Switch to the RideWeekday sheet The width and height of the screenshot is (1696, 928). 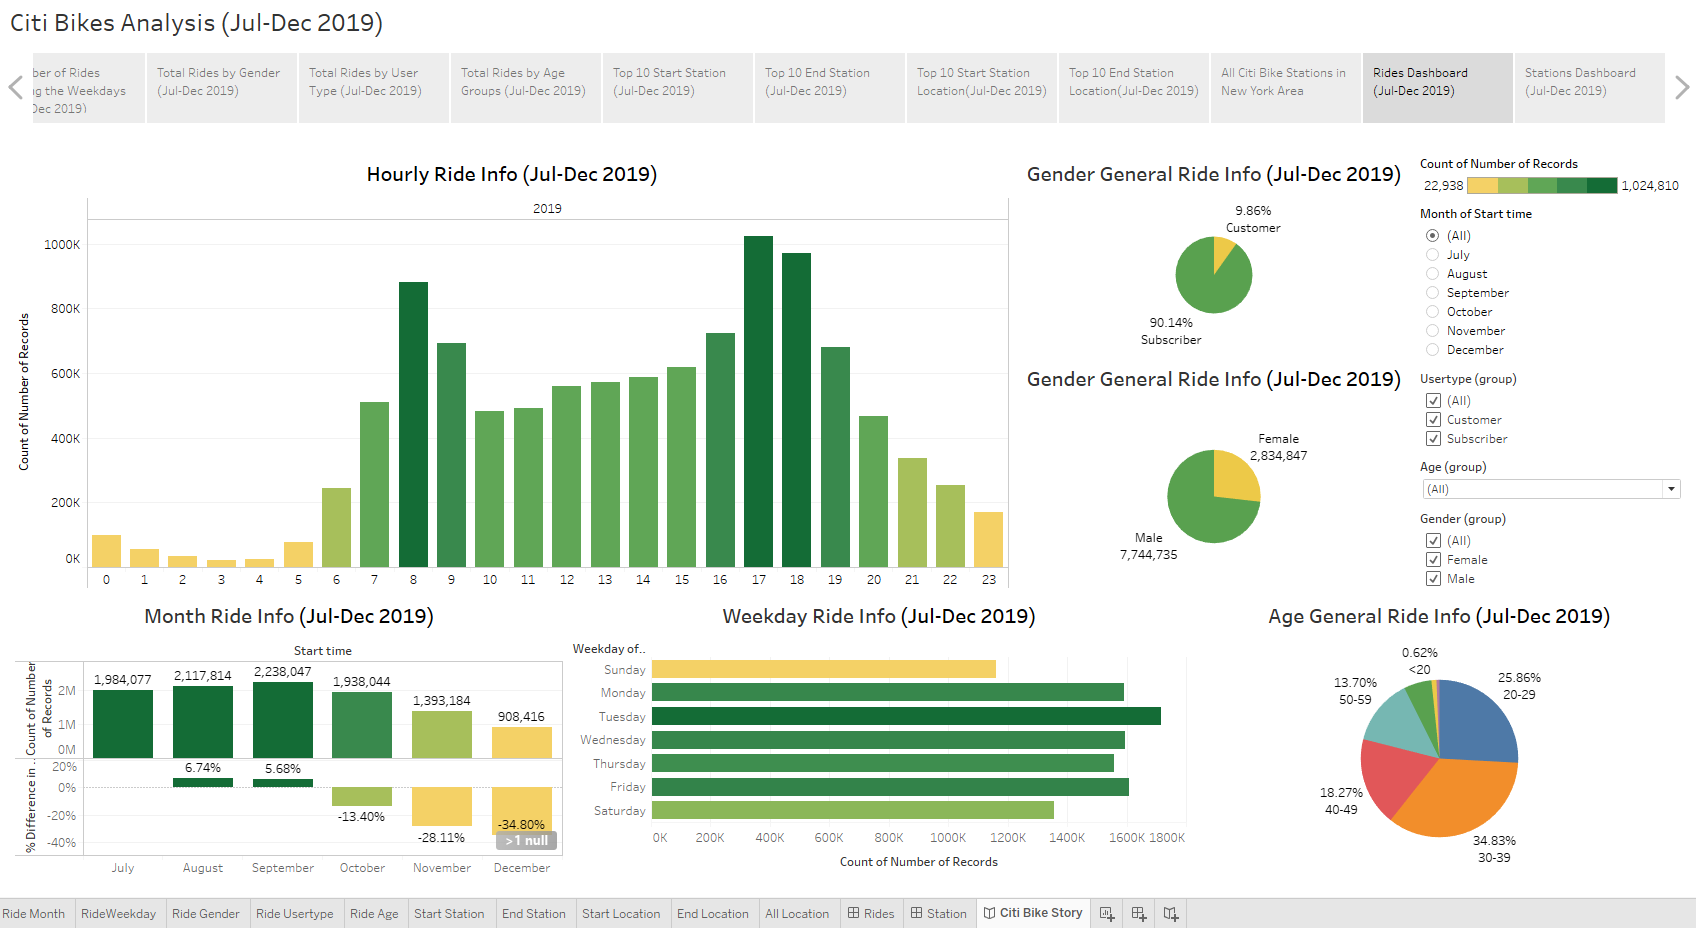tap(118, 913)
